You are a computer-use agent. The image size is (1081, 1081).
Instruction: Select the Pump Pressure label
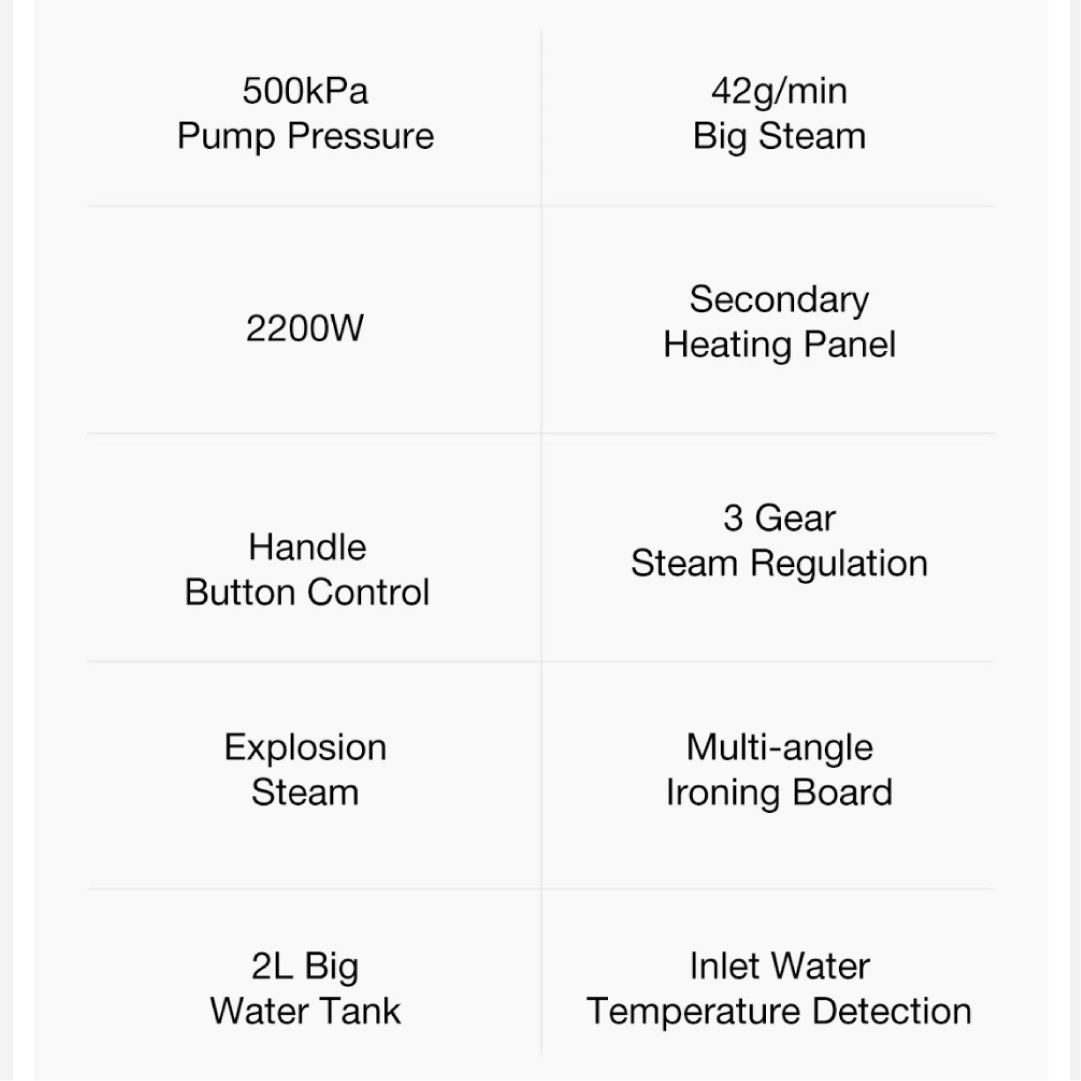(305, 136)
